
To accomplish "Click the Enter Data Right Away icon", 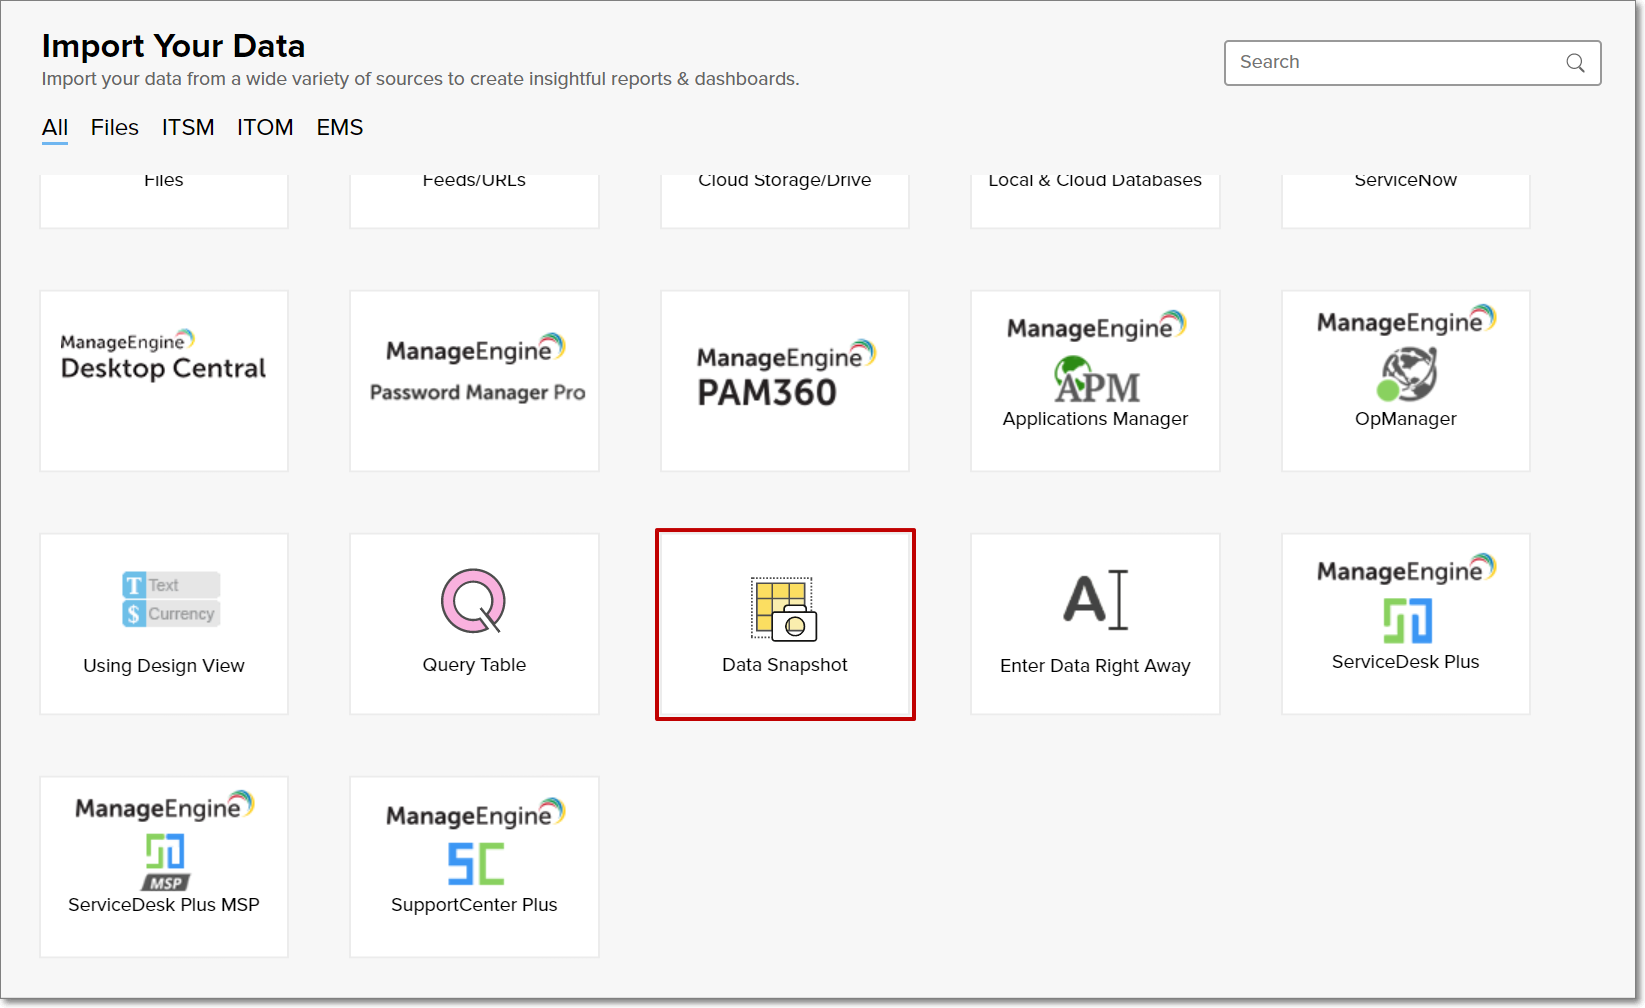I will (x=1096, y=600).
